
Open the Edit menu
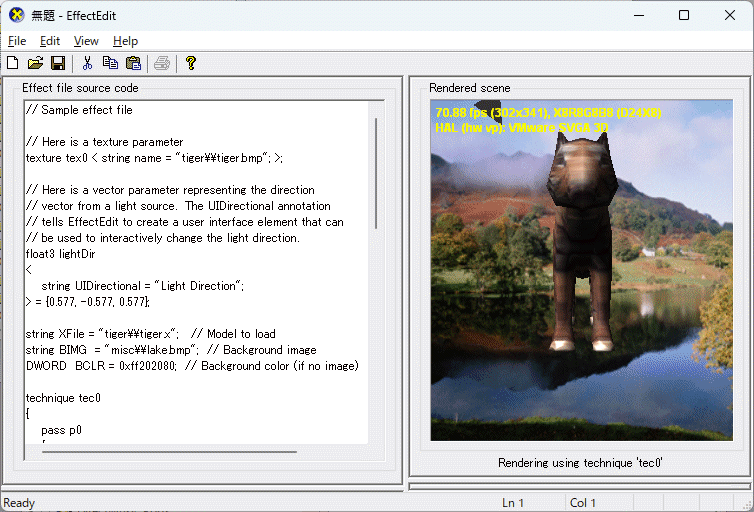(x=50, y=41)
